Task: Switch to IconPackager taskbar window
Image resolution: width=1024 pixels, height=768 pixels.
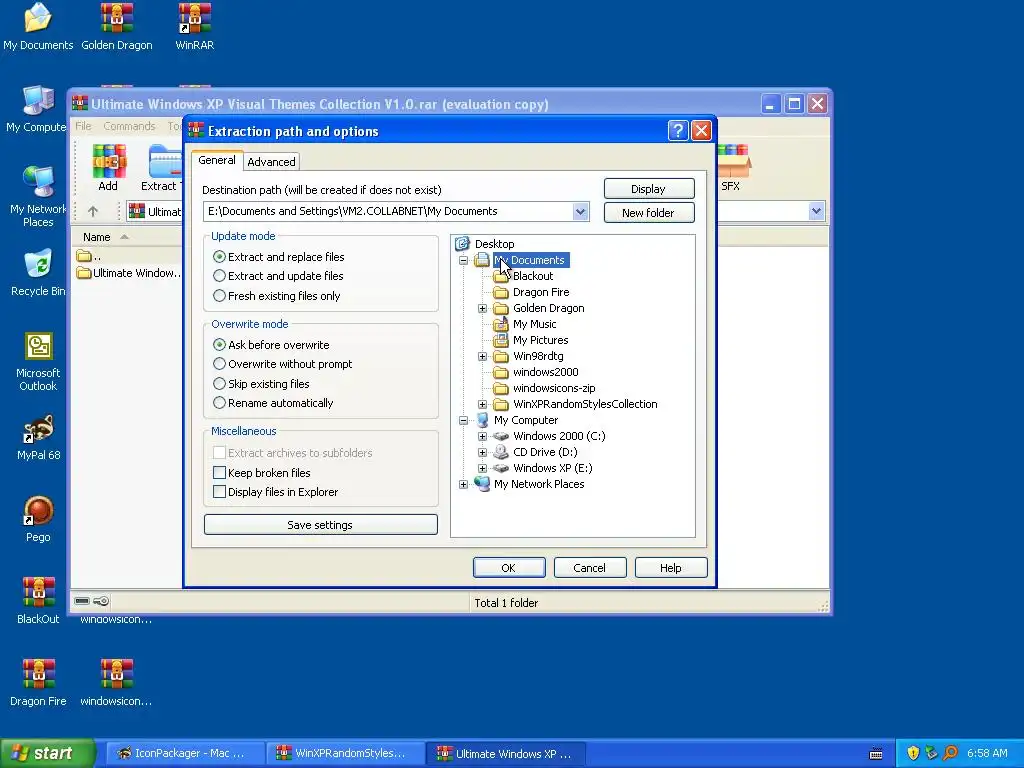Action: click(183, 753)
